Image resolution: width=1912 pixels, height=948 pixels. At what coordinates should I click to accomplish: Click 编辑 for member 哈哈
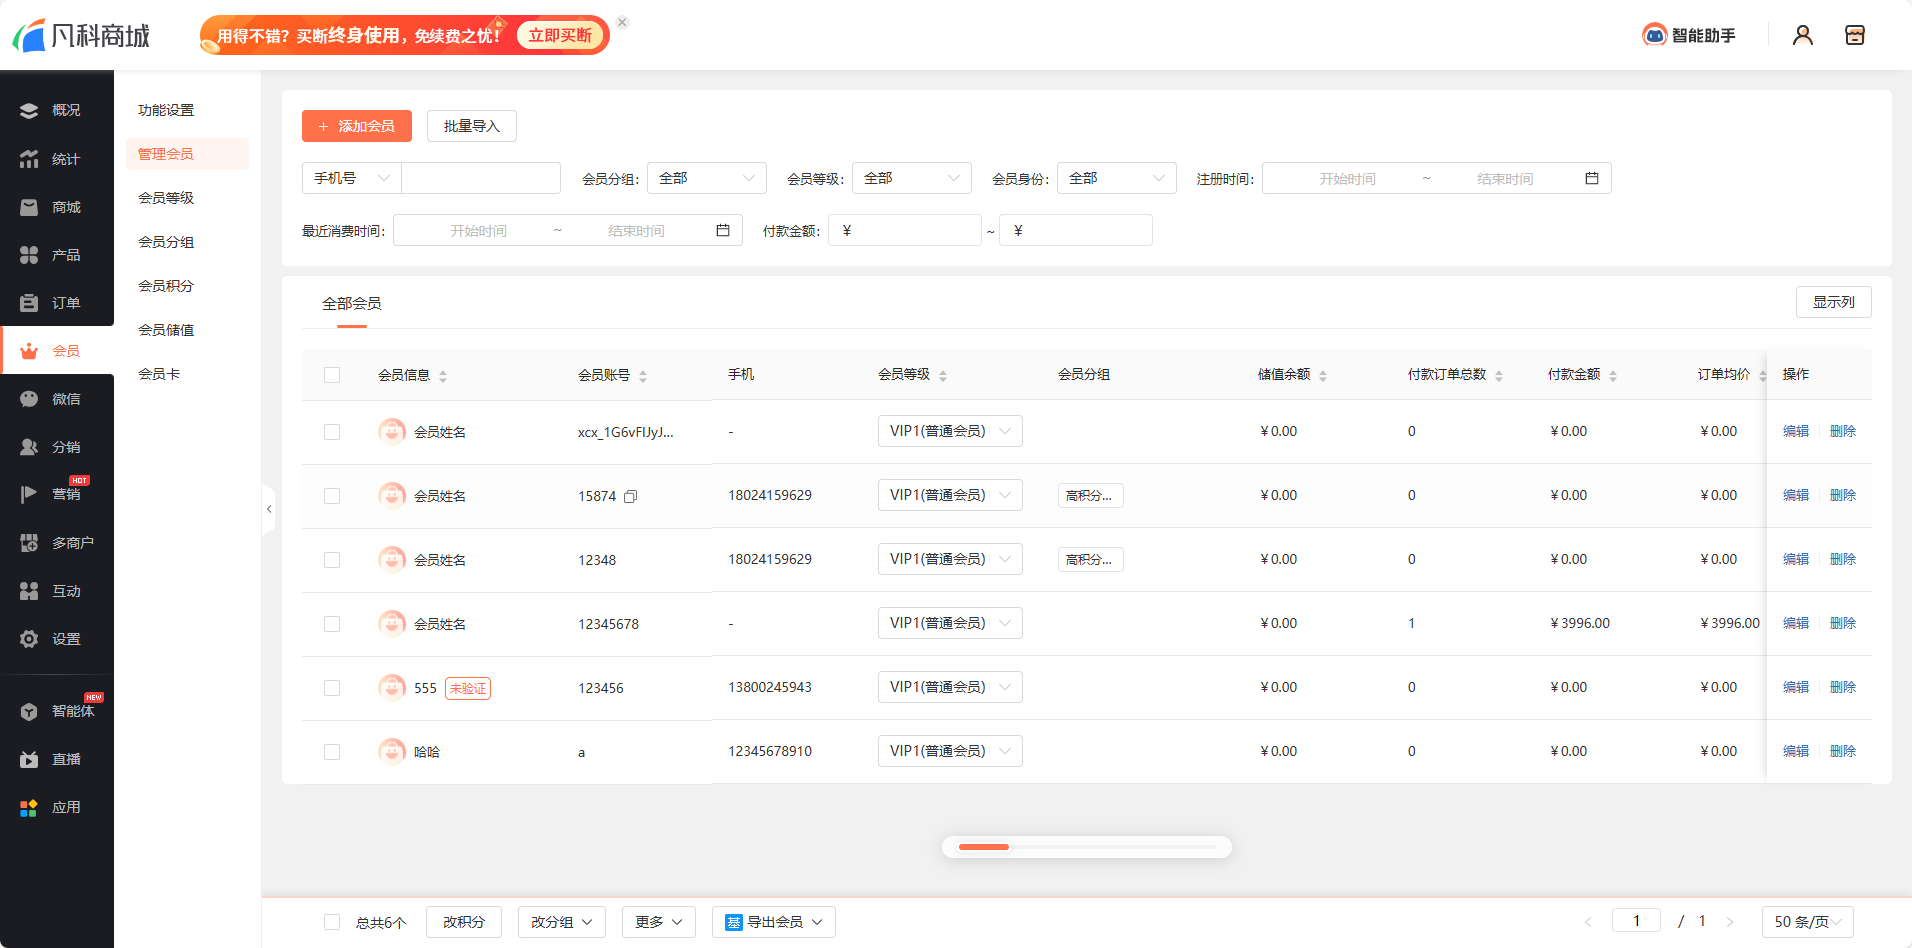1795,751
